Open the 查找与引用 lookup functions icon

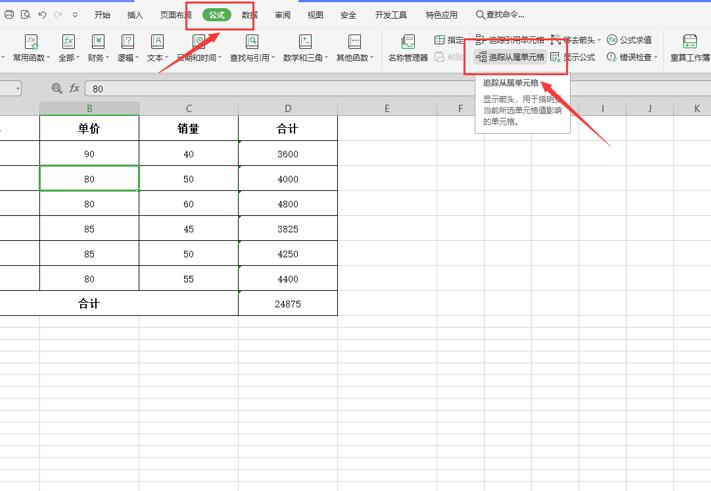pos(252,42)
